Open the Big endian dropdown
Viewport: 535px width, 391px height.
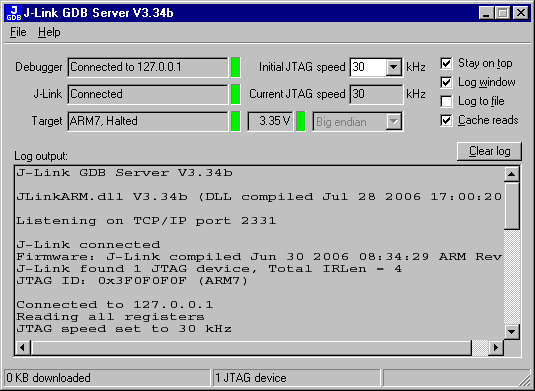(x=393, y=121)
